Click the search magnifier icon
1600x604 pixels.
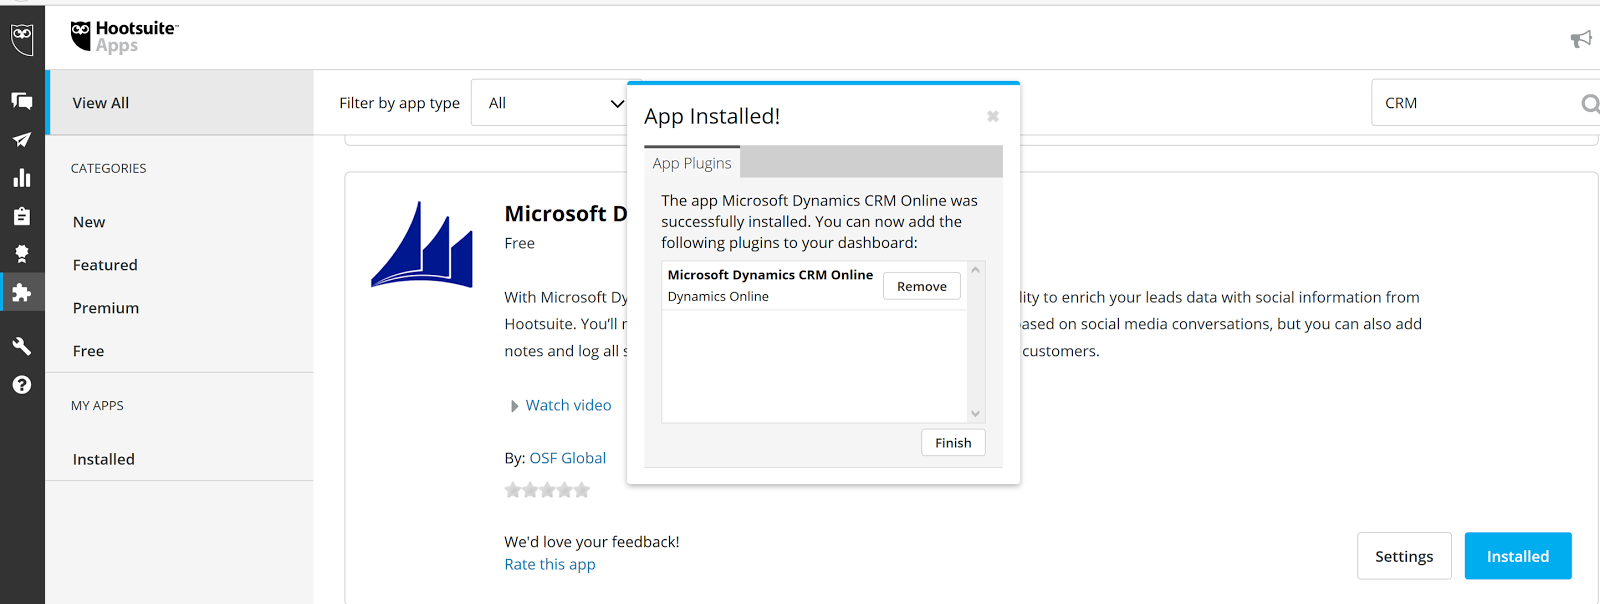tap(1589, 104)
